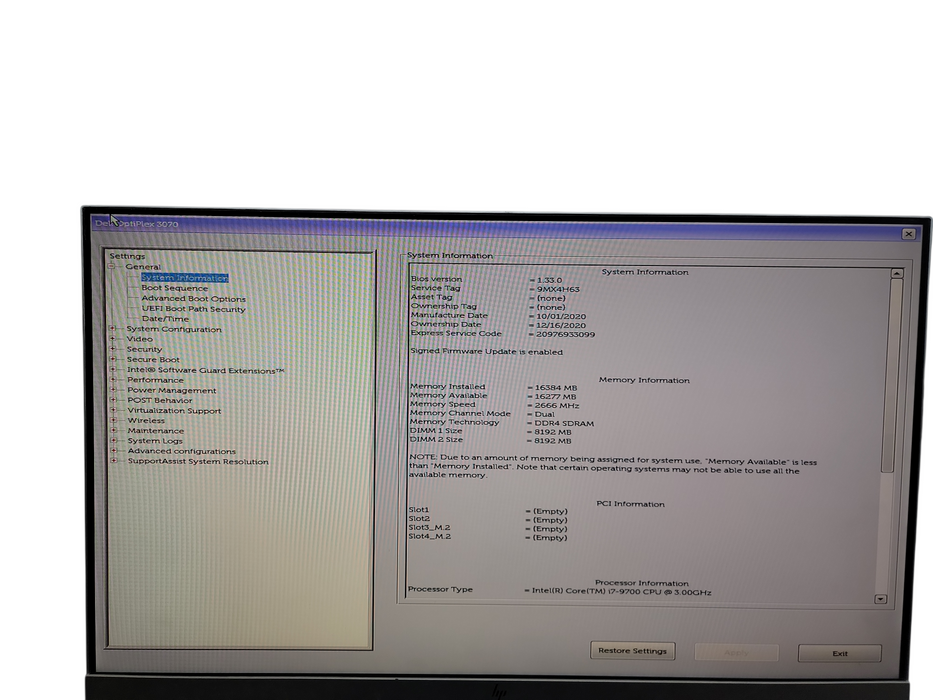The width and height of the screenshot is (933, 700).
Task: Click the Signed Firmware Update text
Action: click(x=486, y=351)
